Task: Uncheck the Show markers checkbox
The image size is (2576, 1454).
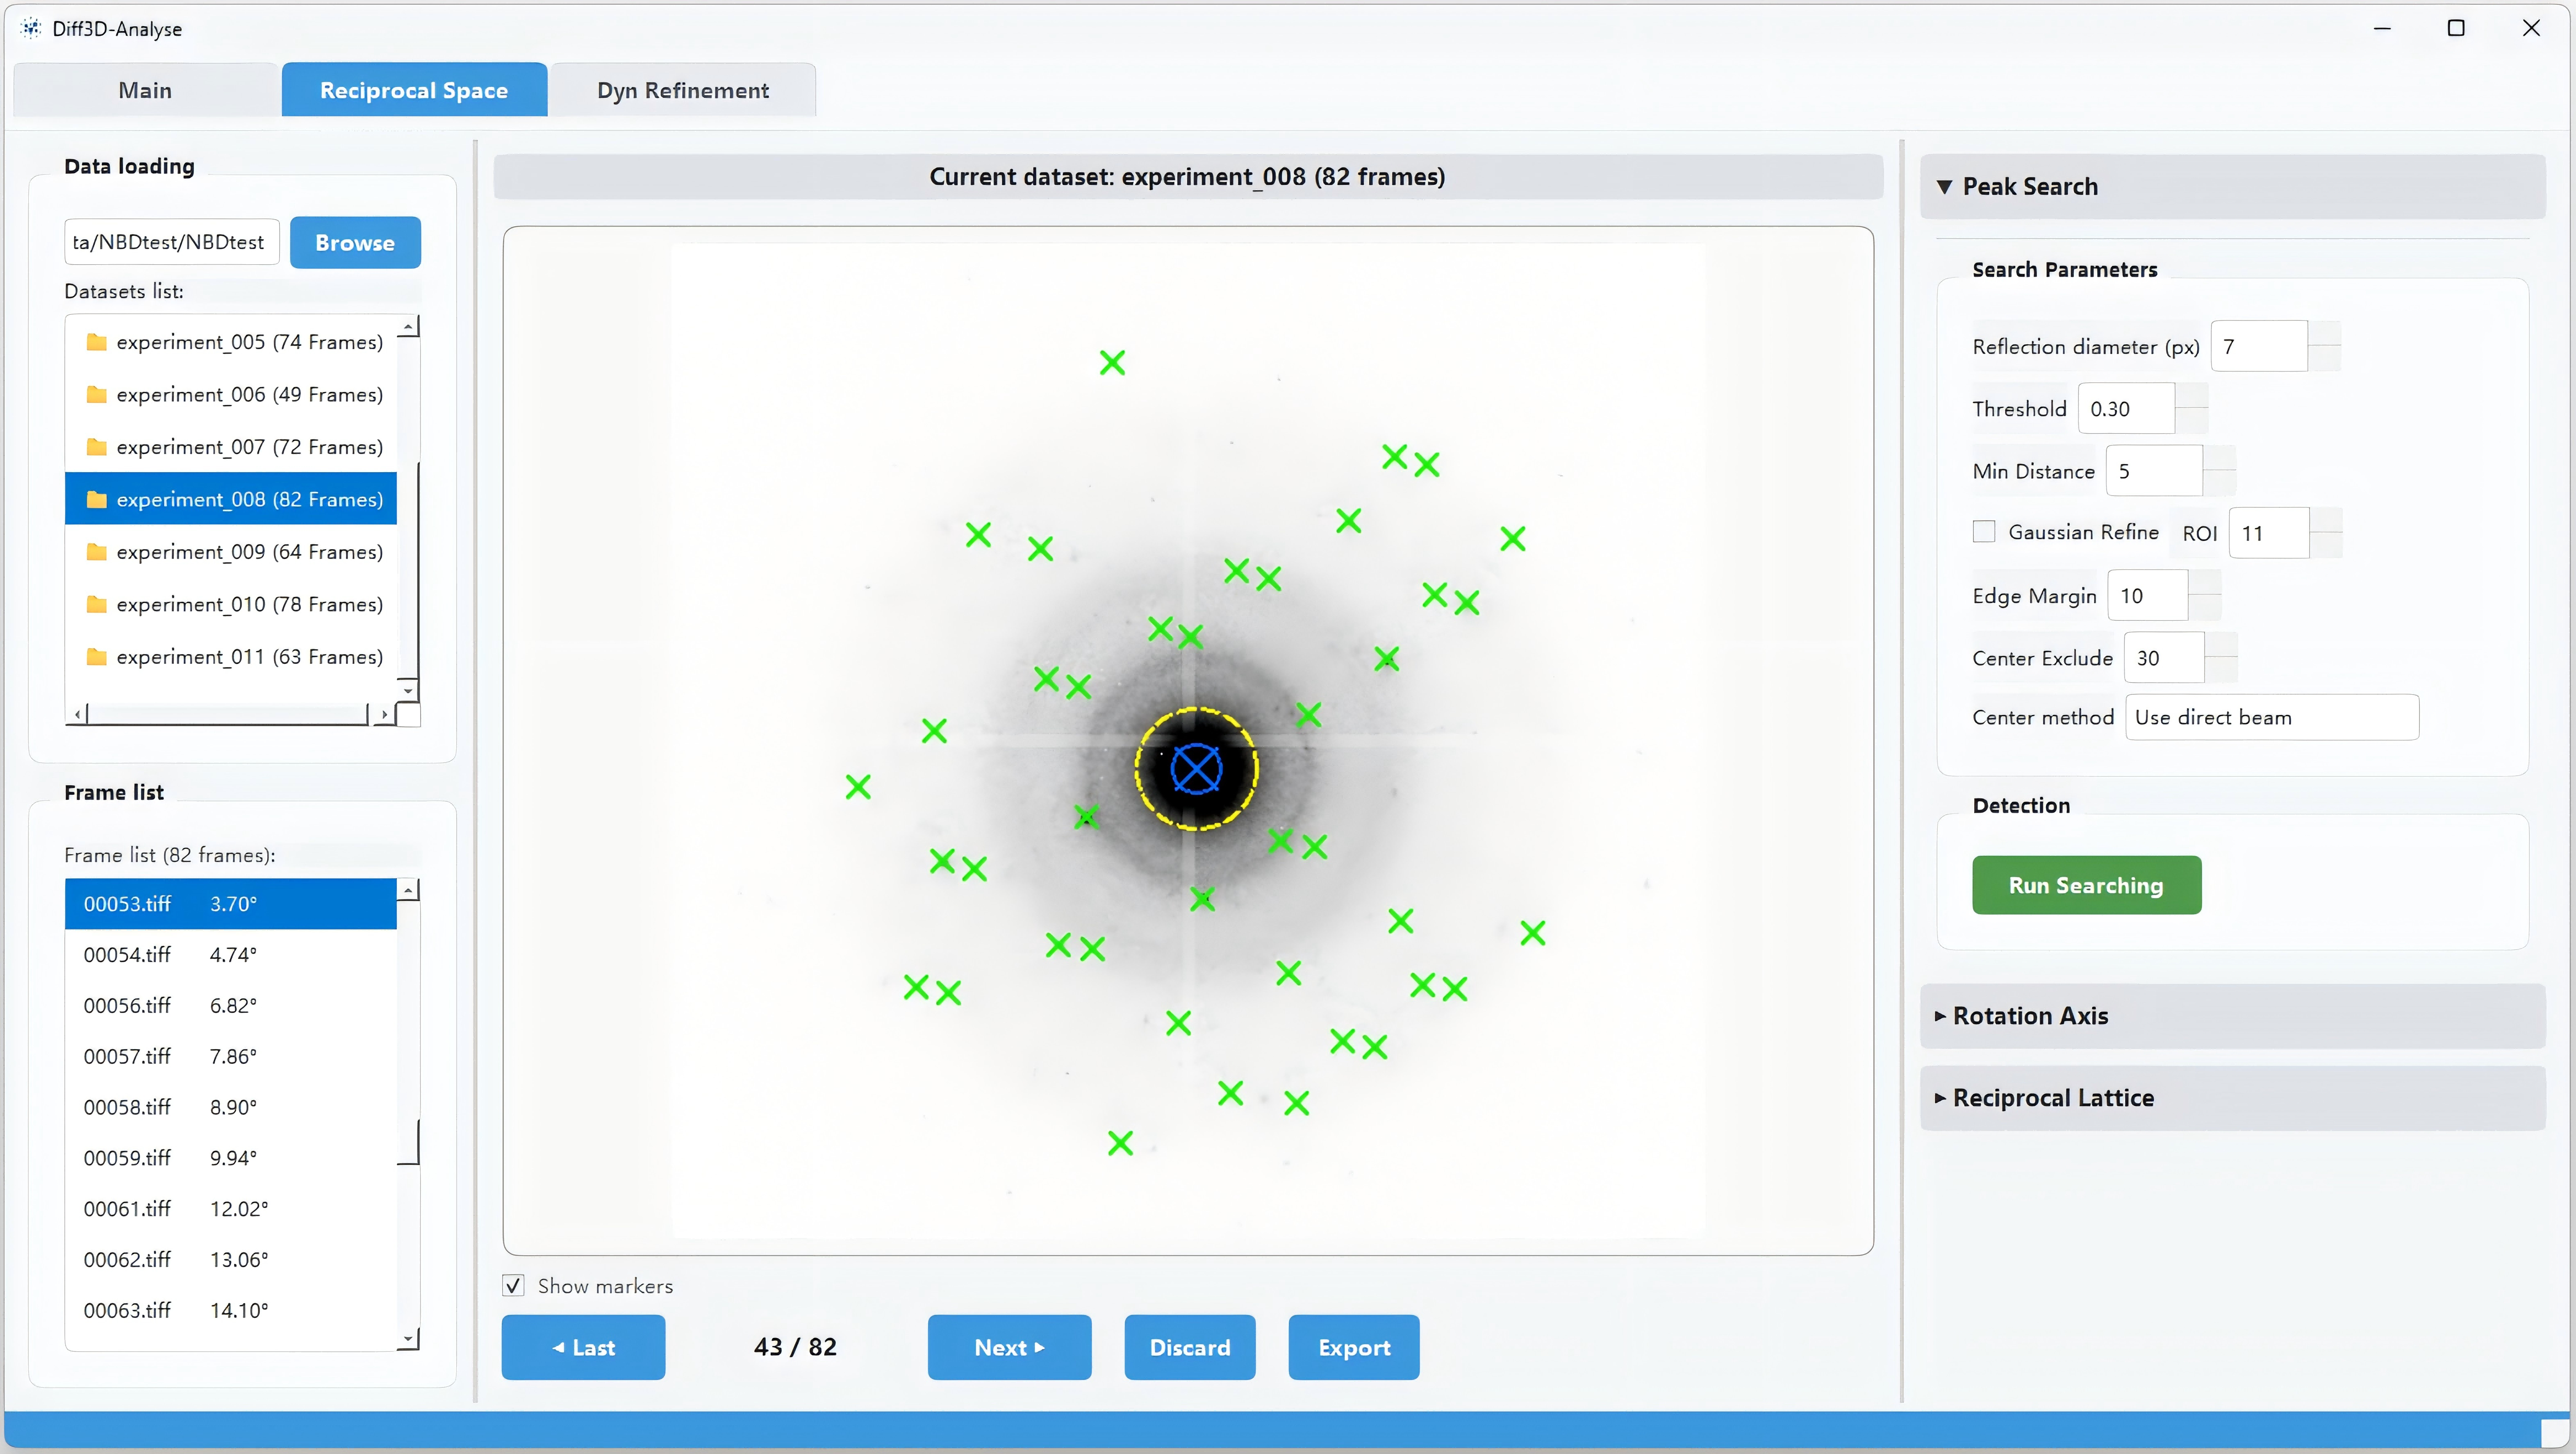Action: click(513, 1286)
